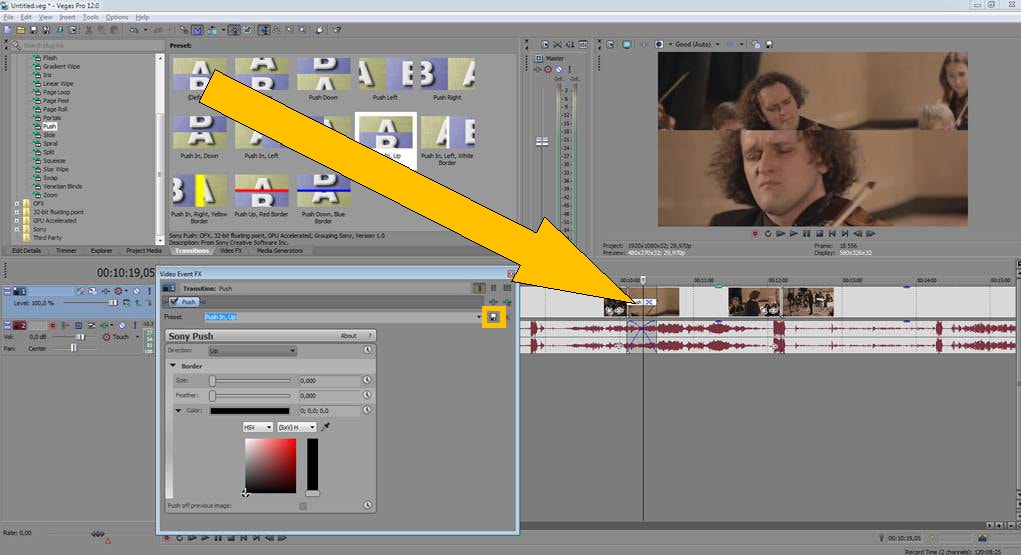Tick the Push off previous image checkbox
This screenshot has width=1021, height=555.
coord(303,506)
